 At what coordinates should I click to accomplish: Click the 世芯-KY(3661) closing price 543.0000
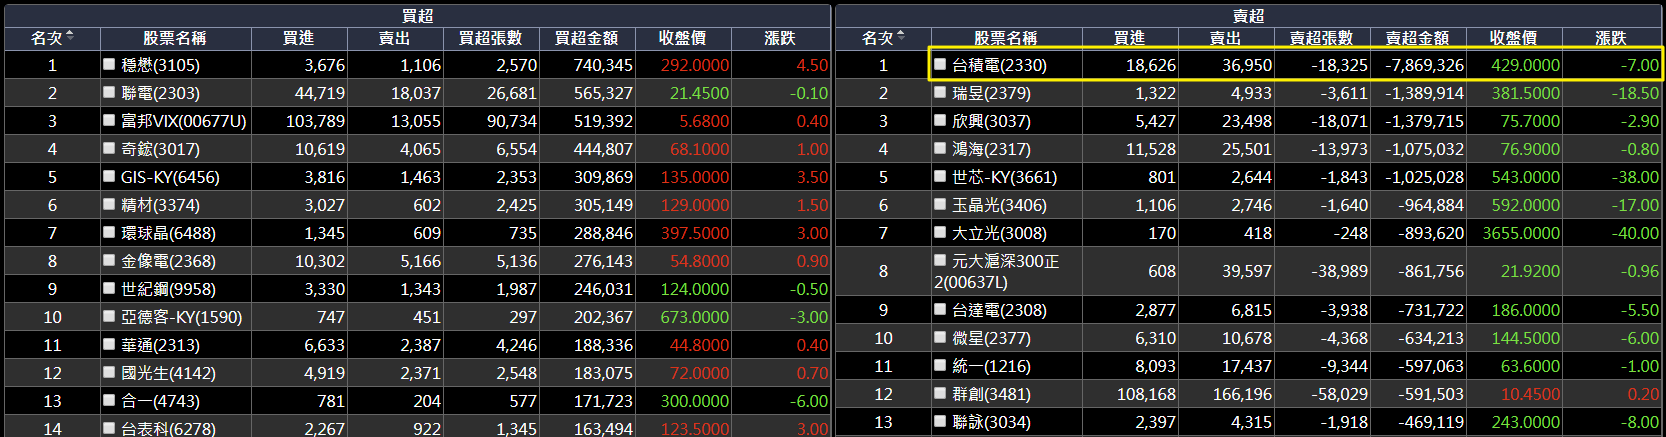tap(1525, 177)
